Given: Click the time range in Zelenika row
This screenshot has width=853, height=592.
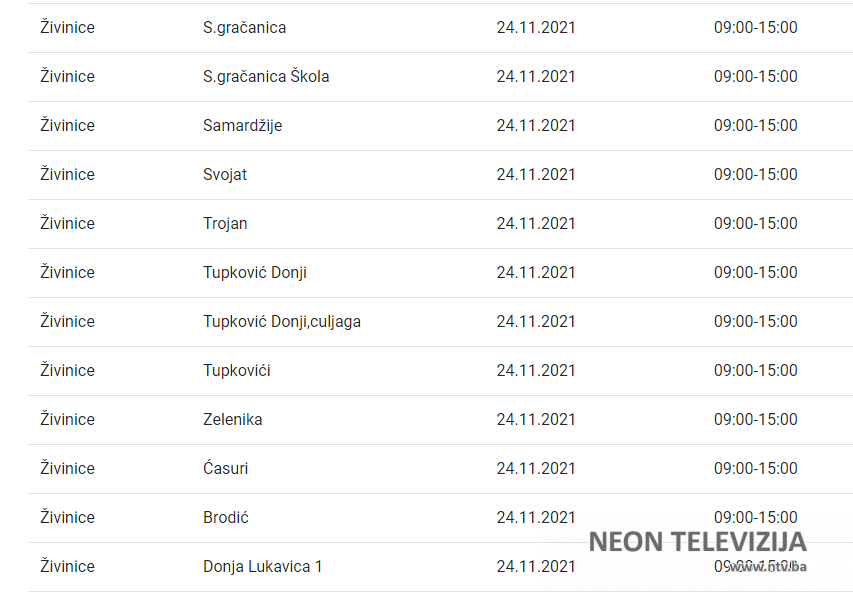Looking at the screenshot, I should [x=755, y=420].
